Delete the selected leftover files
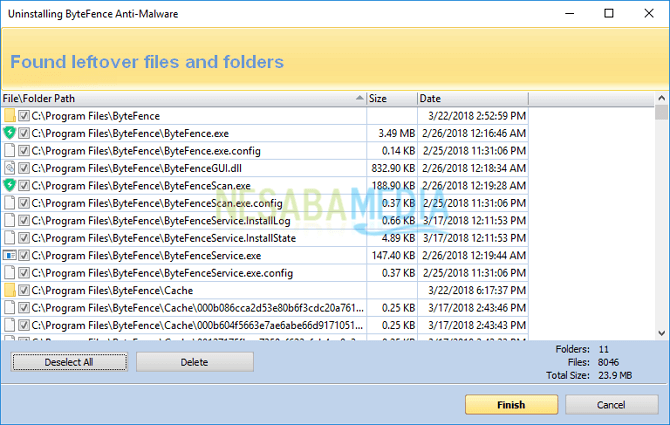This screenshot has height=425, width=670. click(x=195, y=362)
